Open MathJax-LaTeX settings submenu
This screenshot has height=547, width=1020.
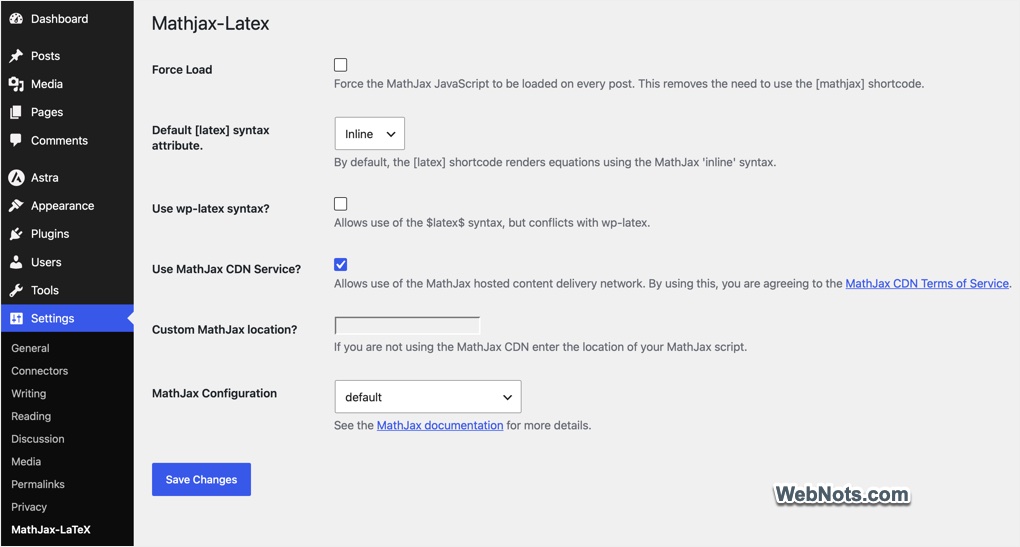(x=51, y=529)
